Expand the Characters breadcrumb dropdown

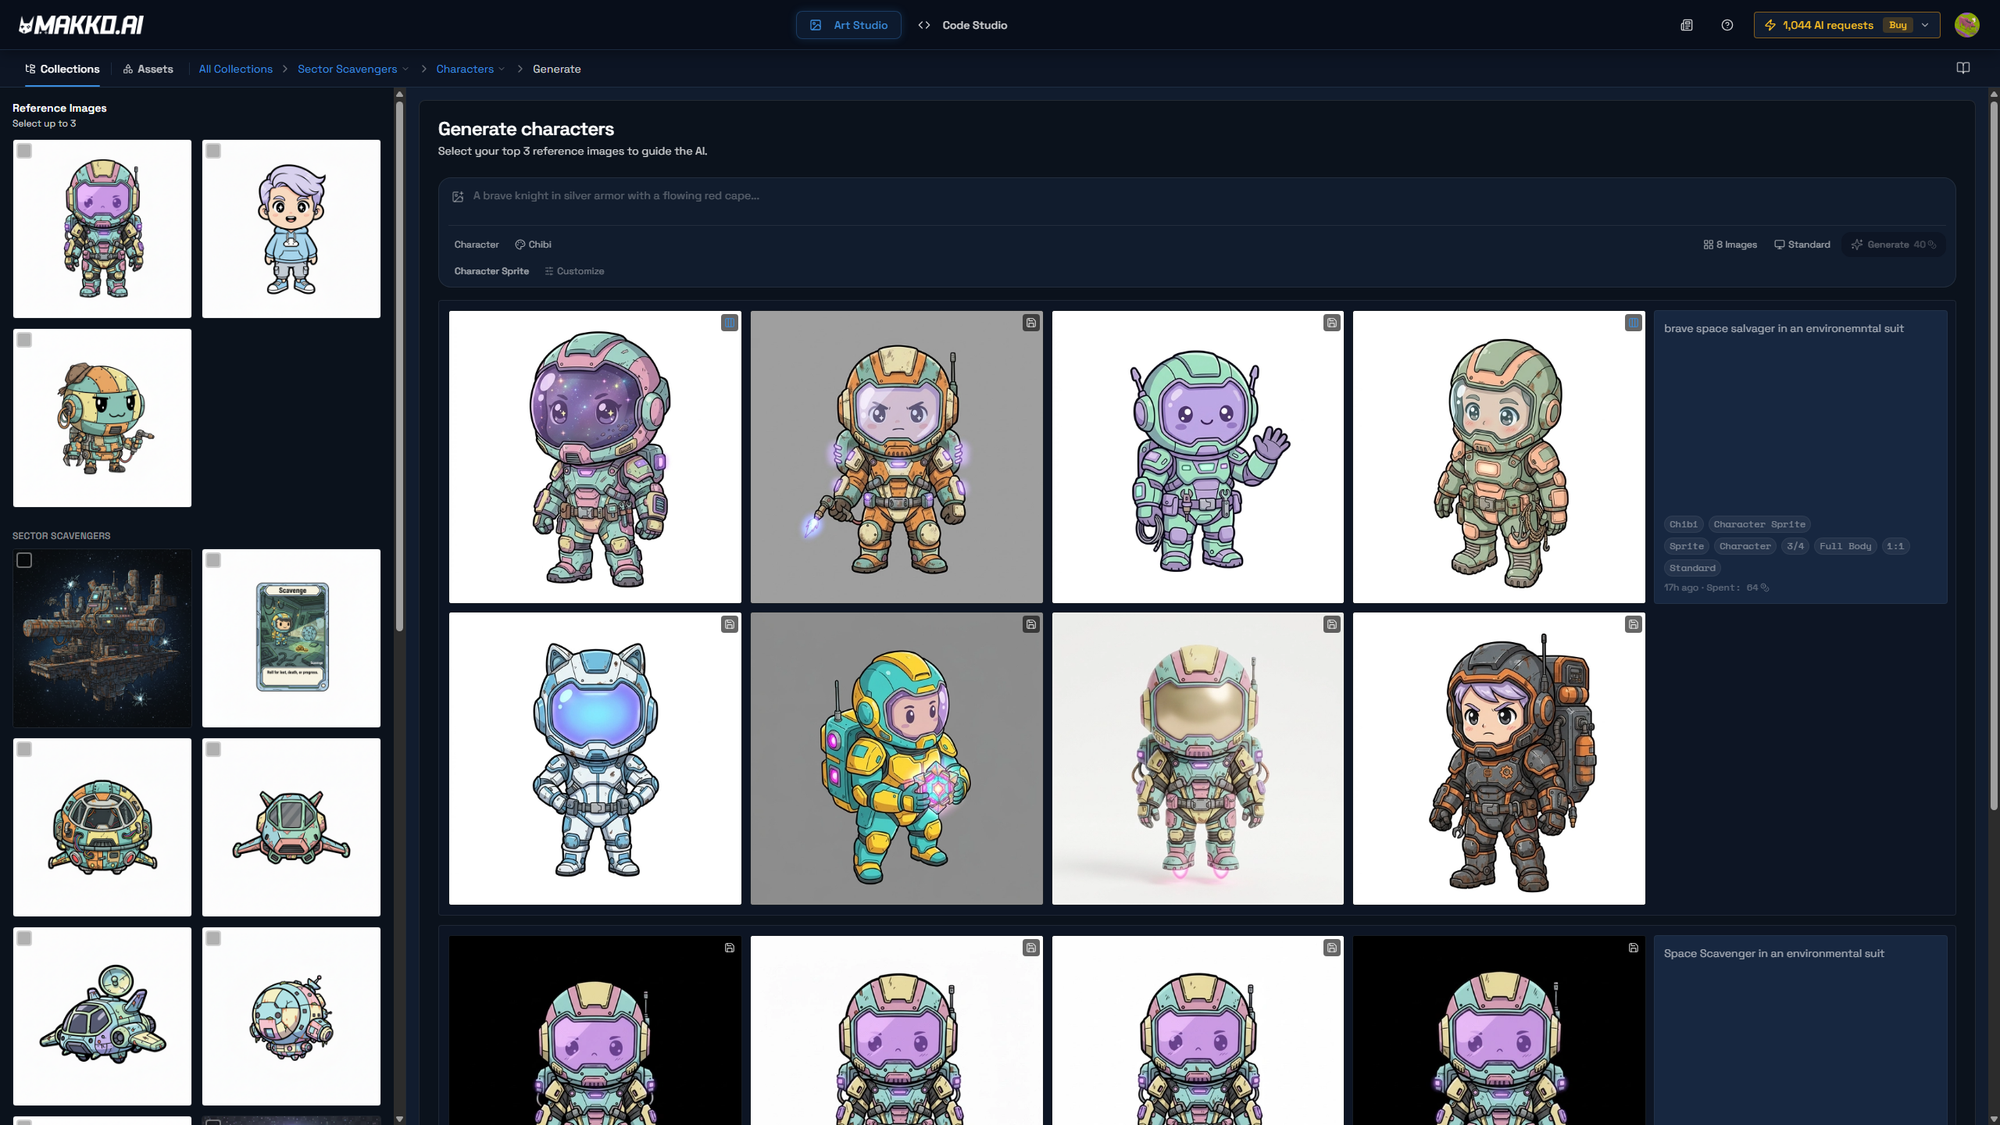pos(502,69)
